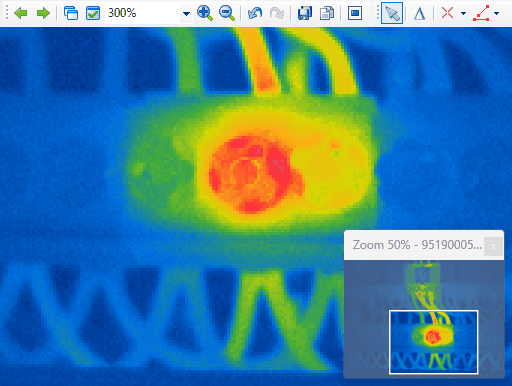This screenshot has height=386, width=512.
Task: Select the red cross spot marker tool
Action: pyautogui.click(x=447, y=13)
